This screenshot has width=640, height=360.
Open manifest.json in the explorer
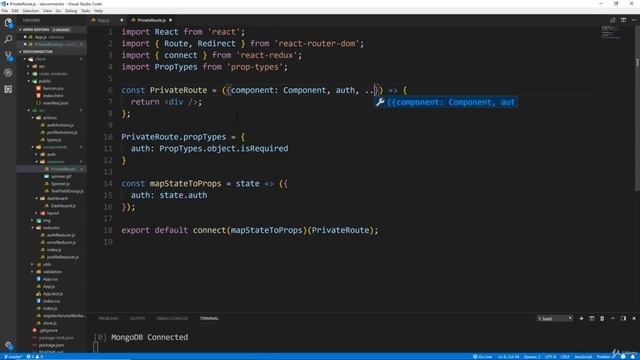coord(51,103)
